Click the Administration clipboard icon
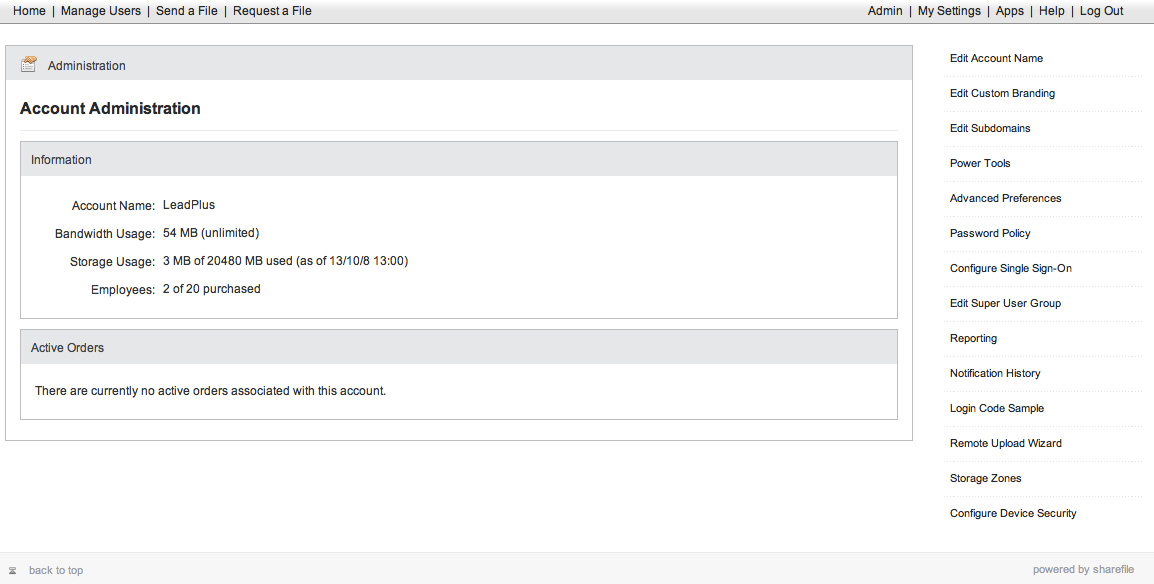Image resolution: width=1154 pixels, height=584 pixels. click(x=29, y=64)
